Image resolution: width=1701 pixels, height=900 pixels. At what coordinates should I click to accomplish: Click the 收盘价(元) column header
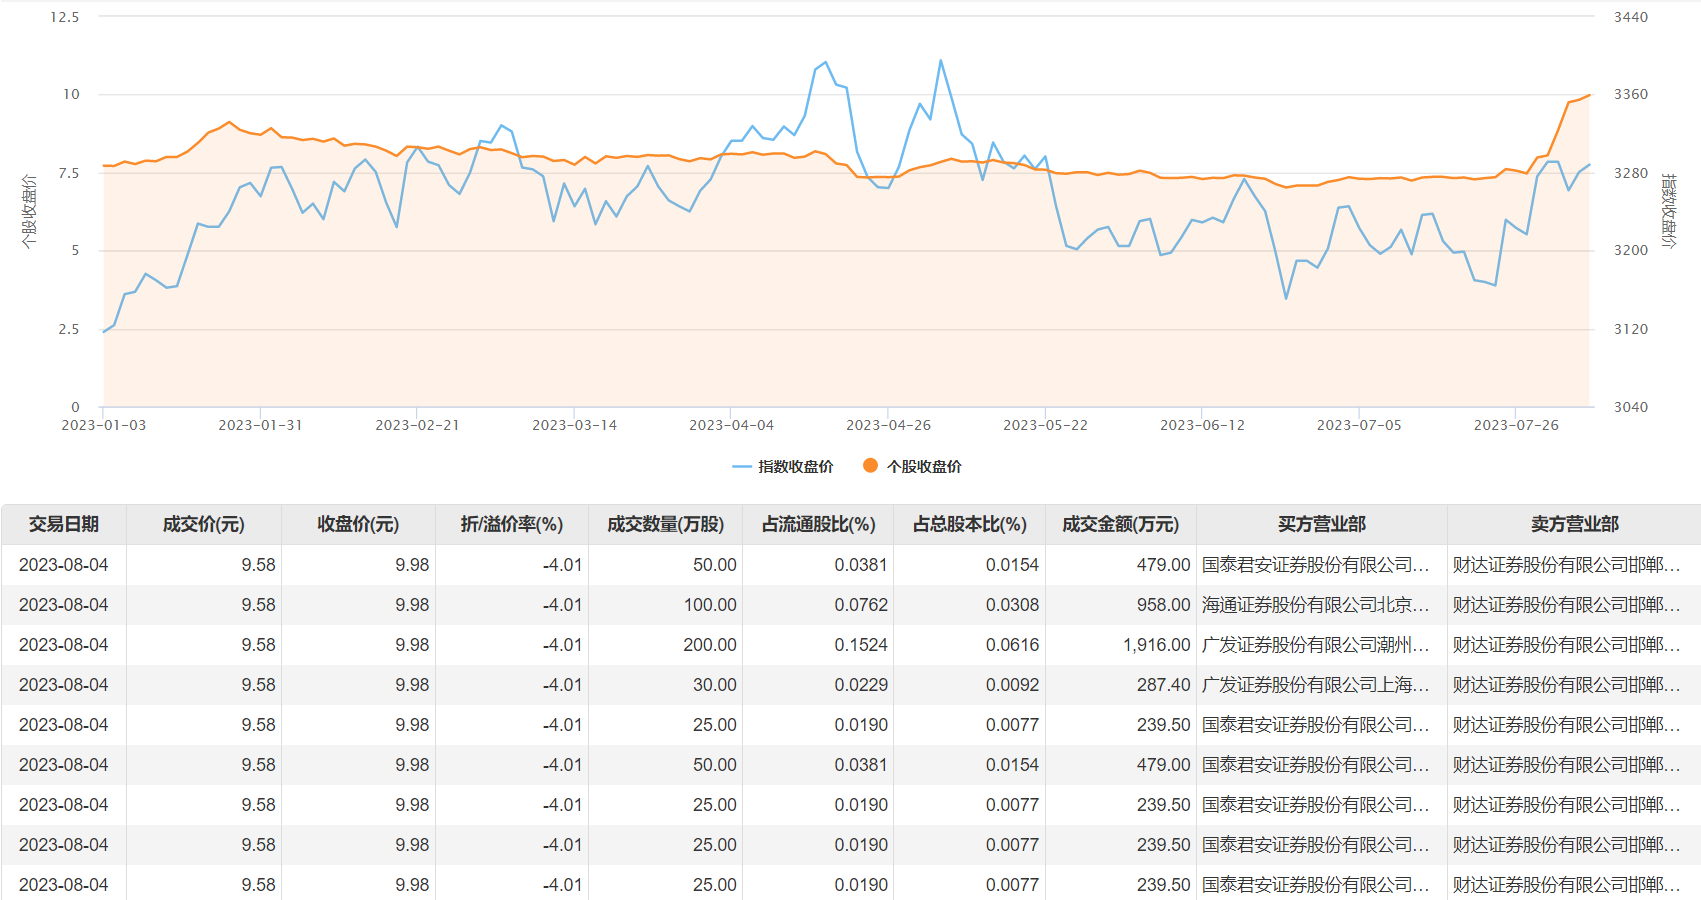pyautogui.click(x=358, y=524)
